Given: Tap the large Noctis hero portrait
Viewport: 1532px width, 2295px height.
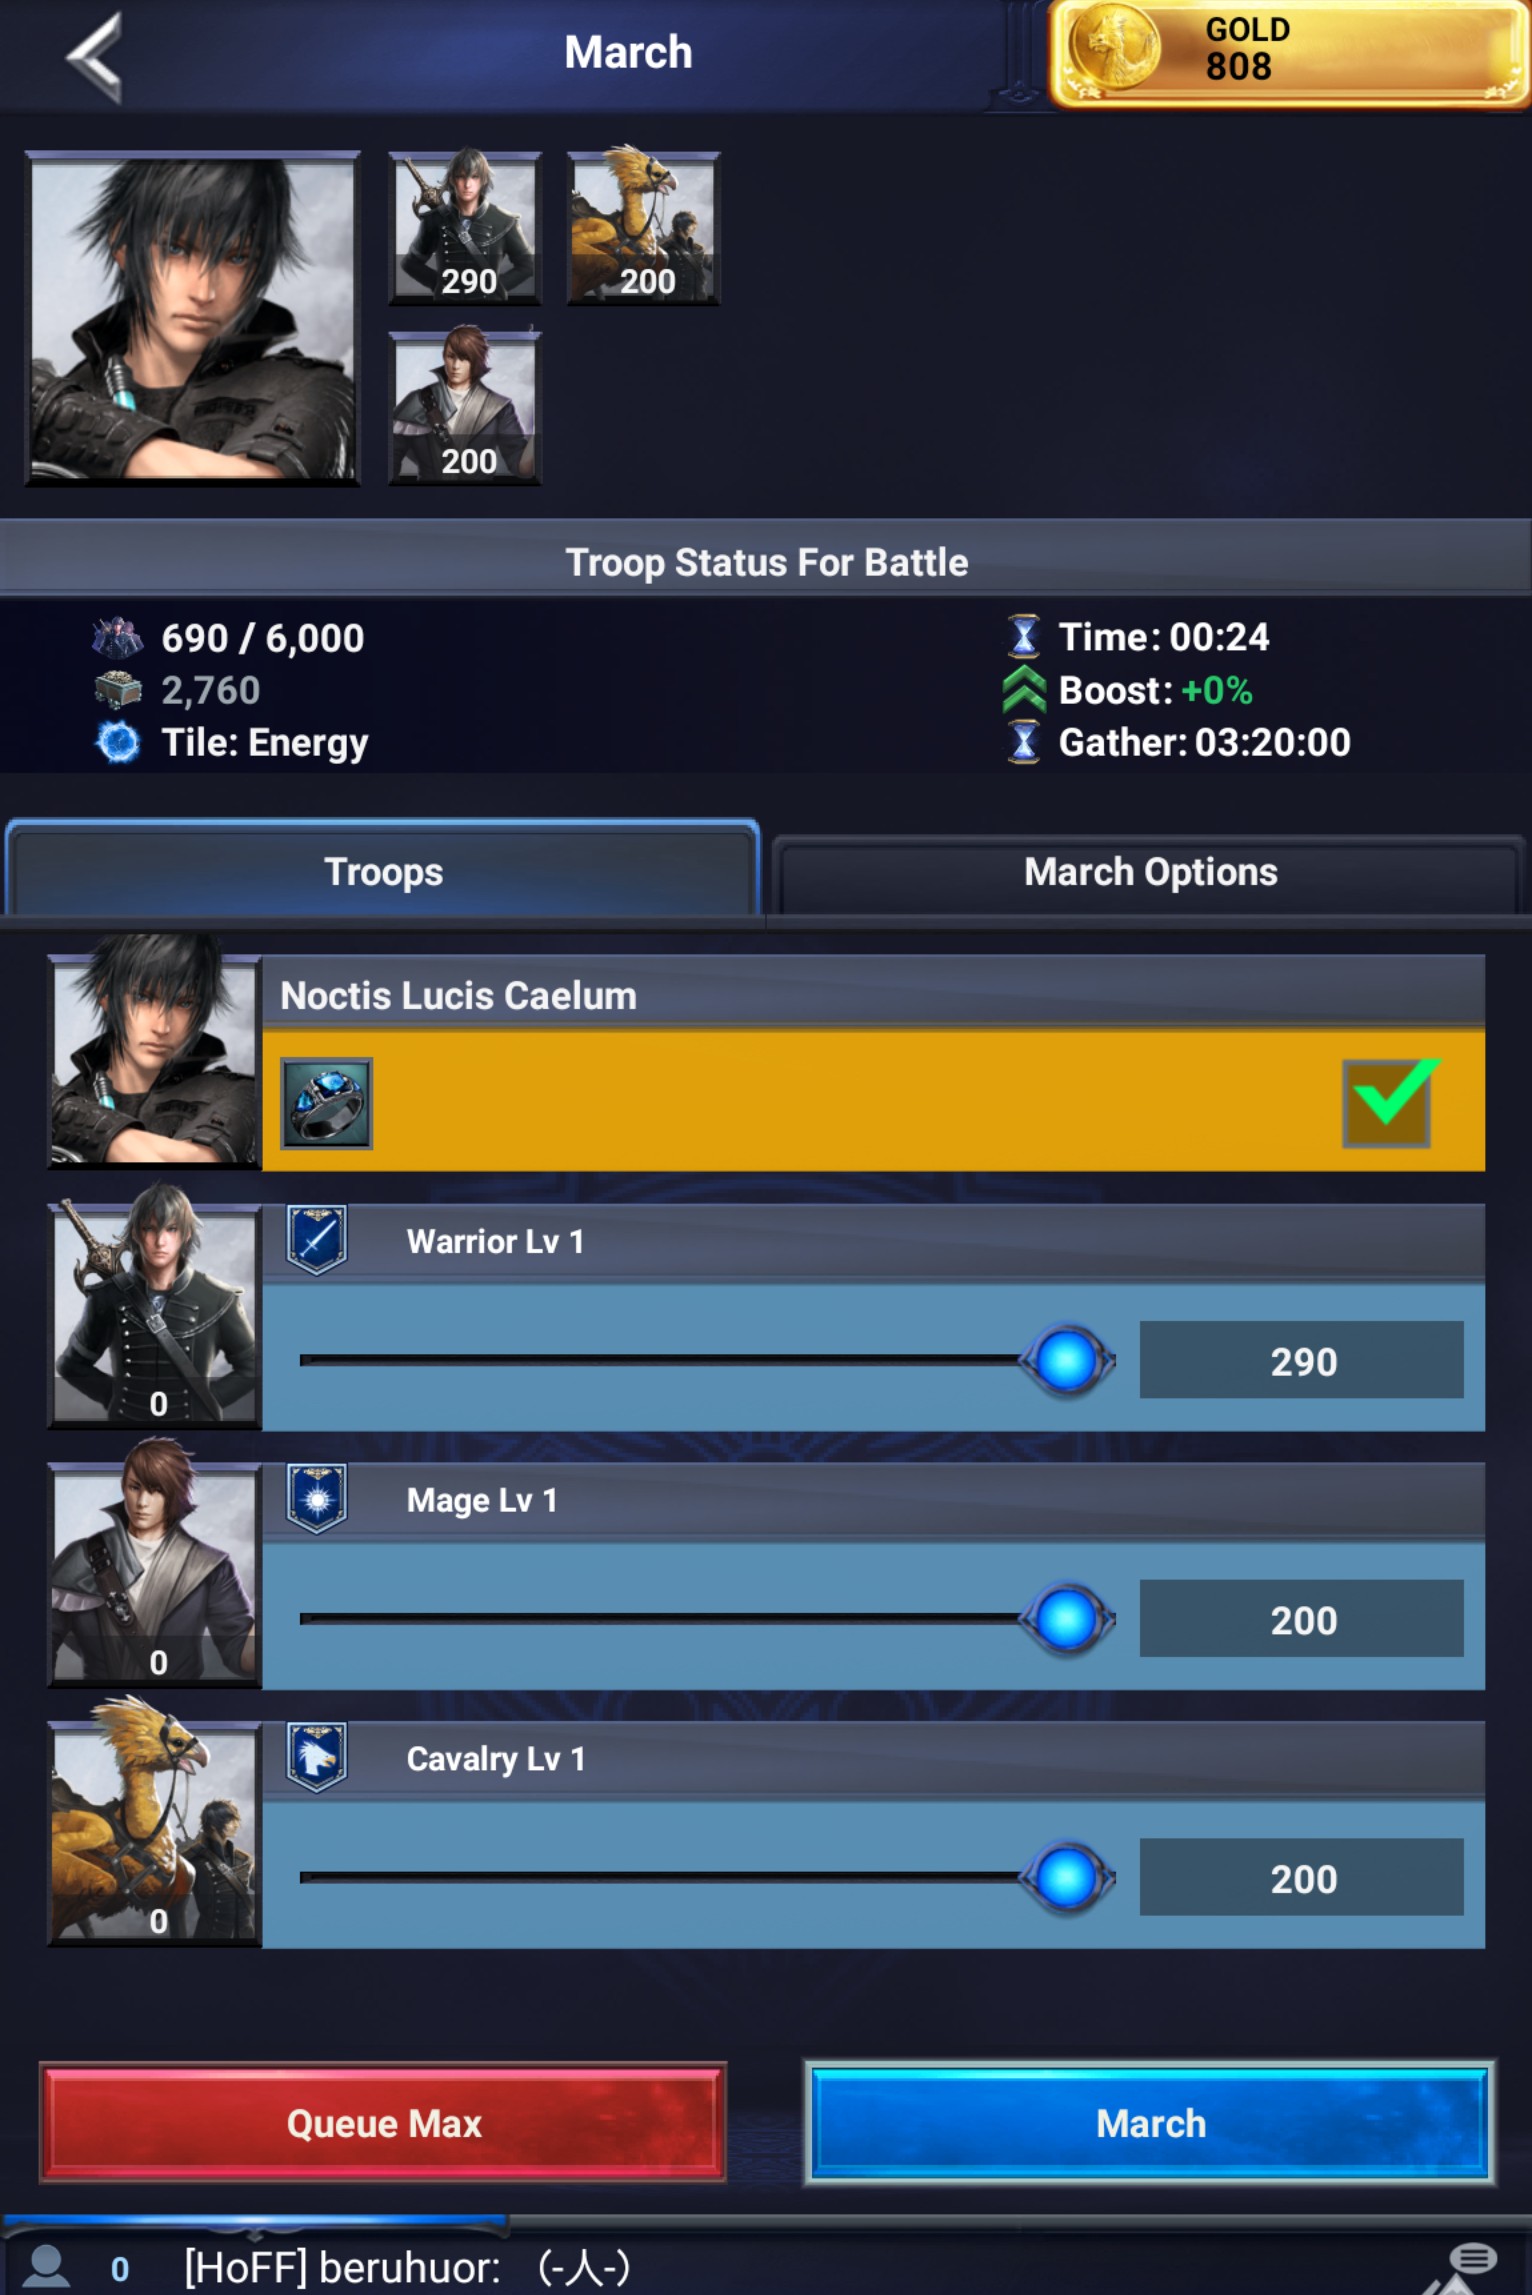Looking at the screenshot, I should pyautogui.click(x=192, y=318).
